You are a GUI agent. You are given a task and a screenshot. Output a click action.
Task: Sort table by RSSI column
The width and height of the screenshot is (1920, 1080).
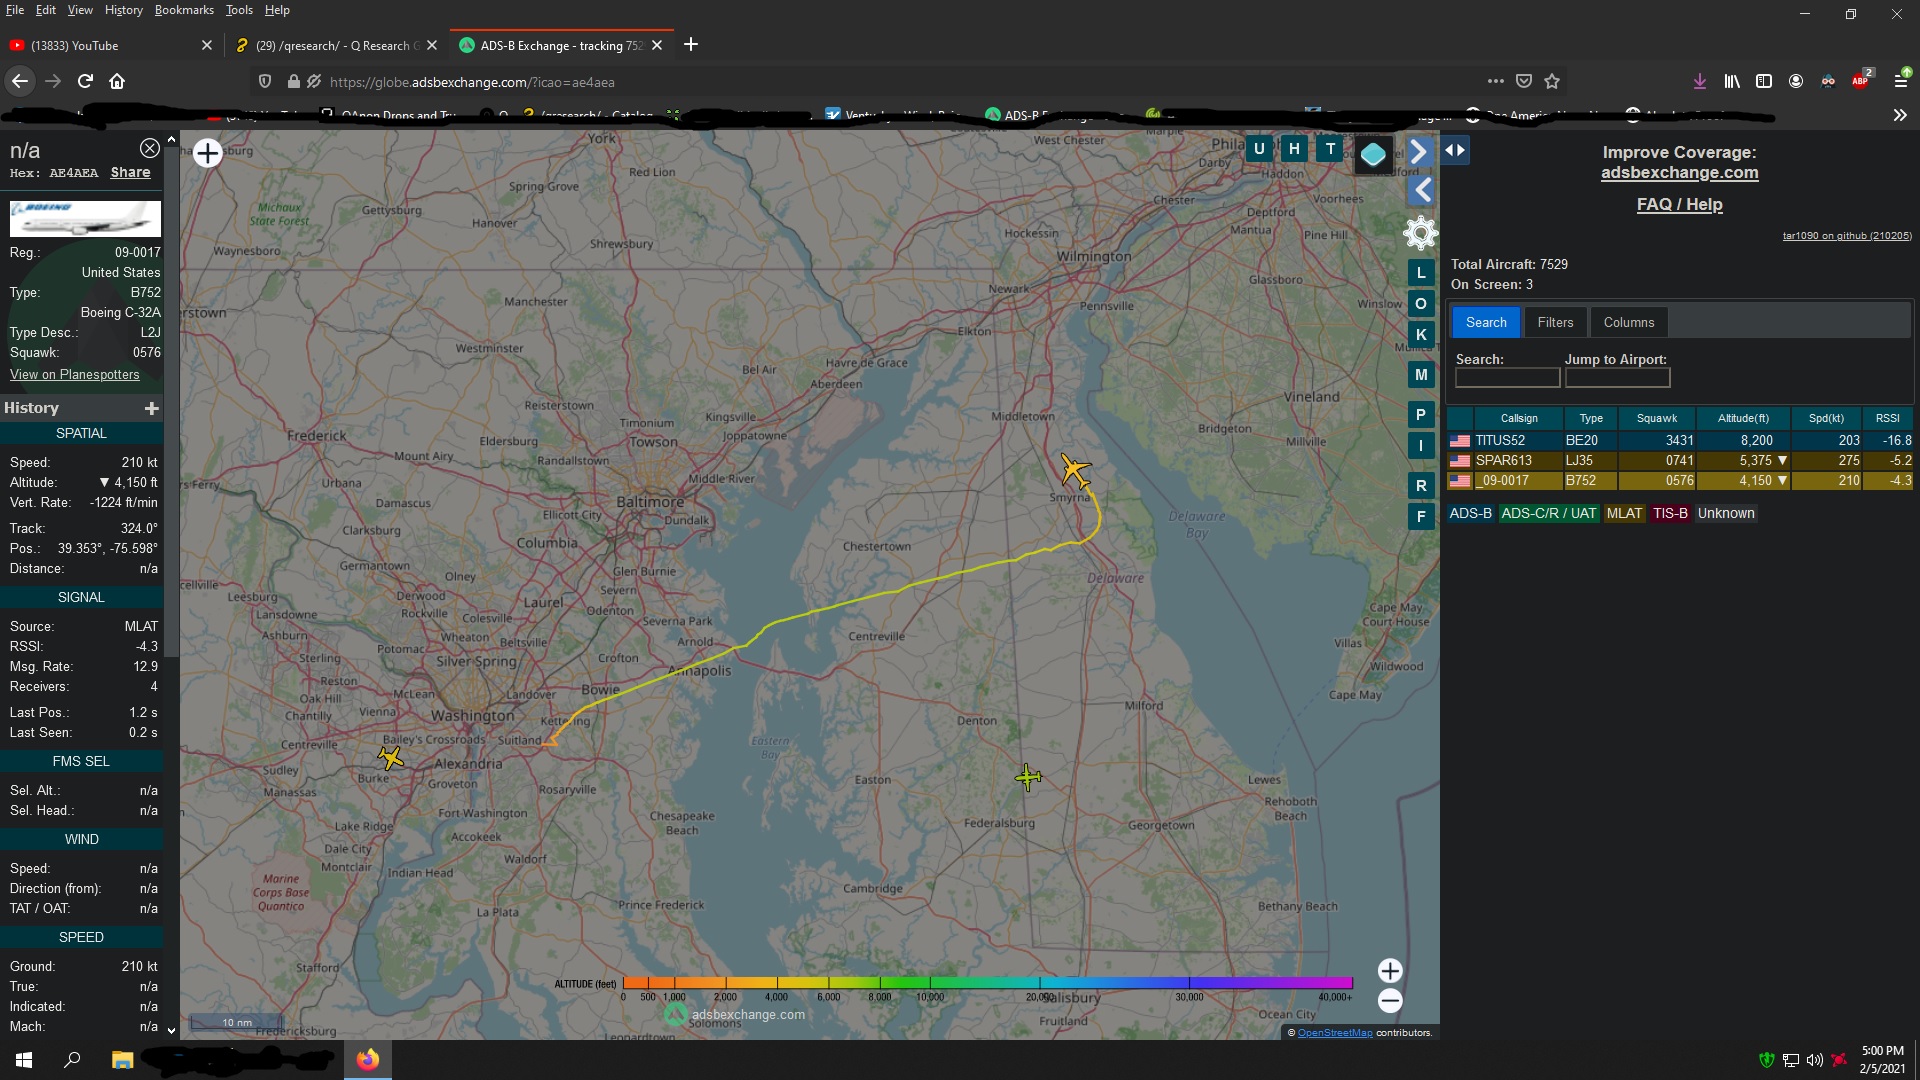pyautogui.click(x=1888, y=418)
